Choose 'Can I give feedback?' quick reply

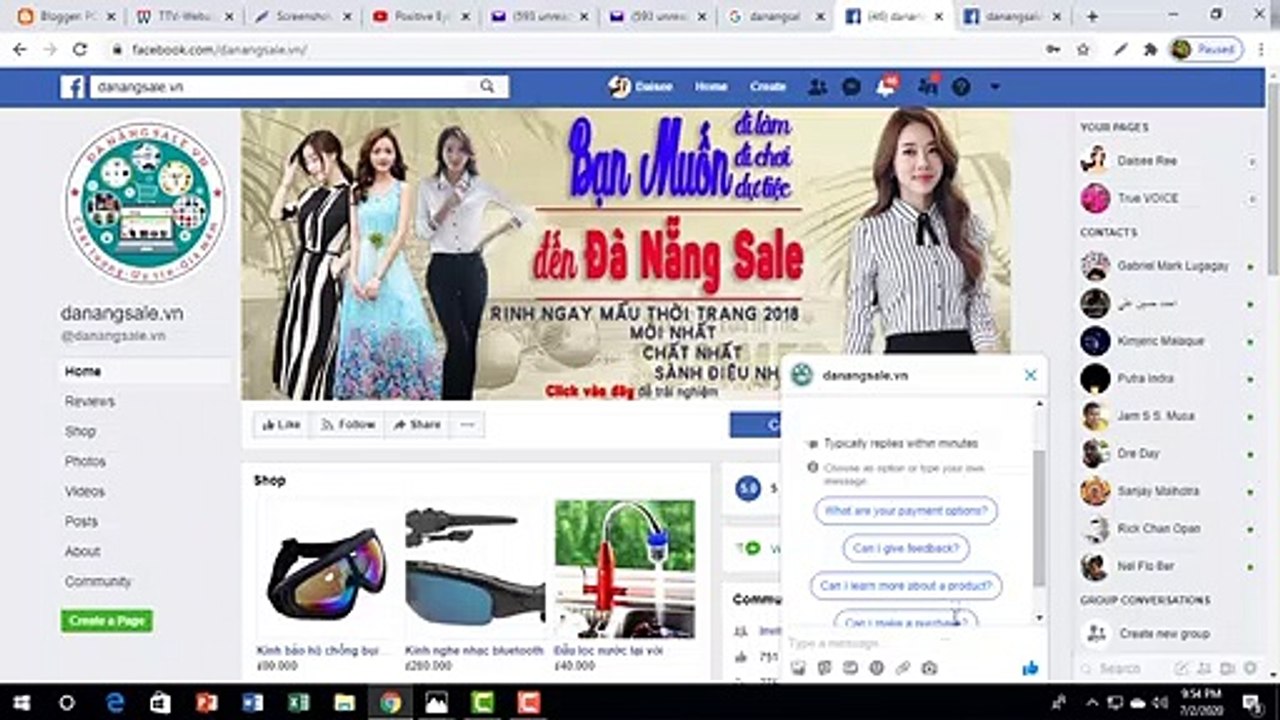pos(906,548)
